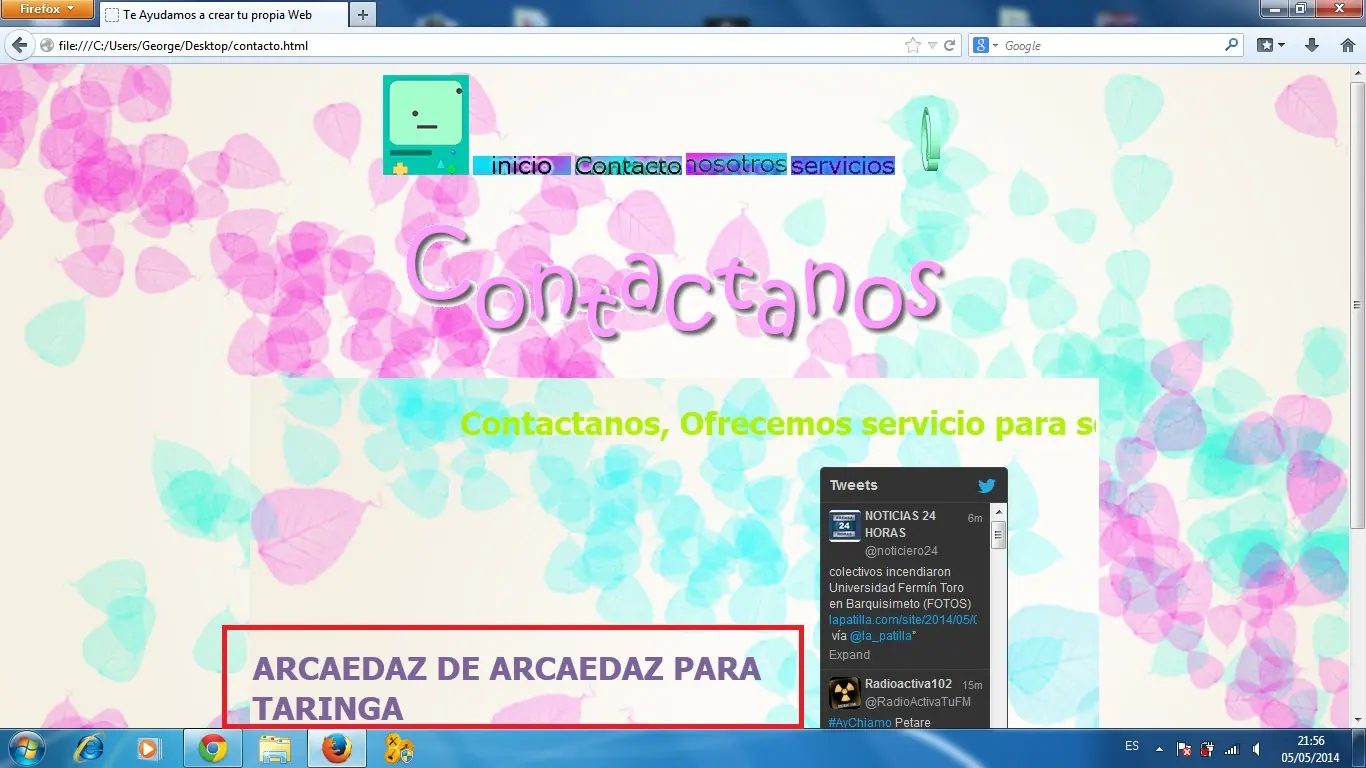Image resolution: width=1366 pixels, height=768 pixels.
Task: Click the NOTICIAS 24 HORAS avatar image
Action: click(844, 525)
